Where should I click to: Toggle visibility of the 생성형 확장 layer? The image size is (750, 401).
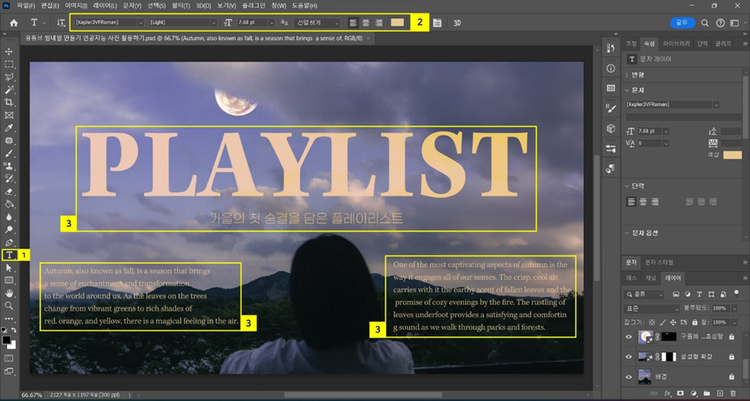(629, 356)
